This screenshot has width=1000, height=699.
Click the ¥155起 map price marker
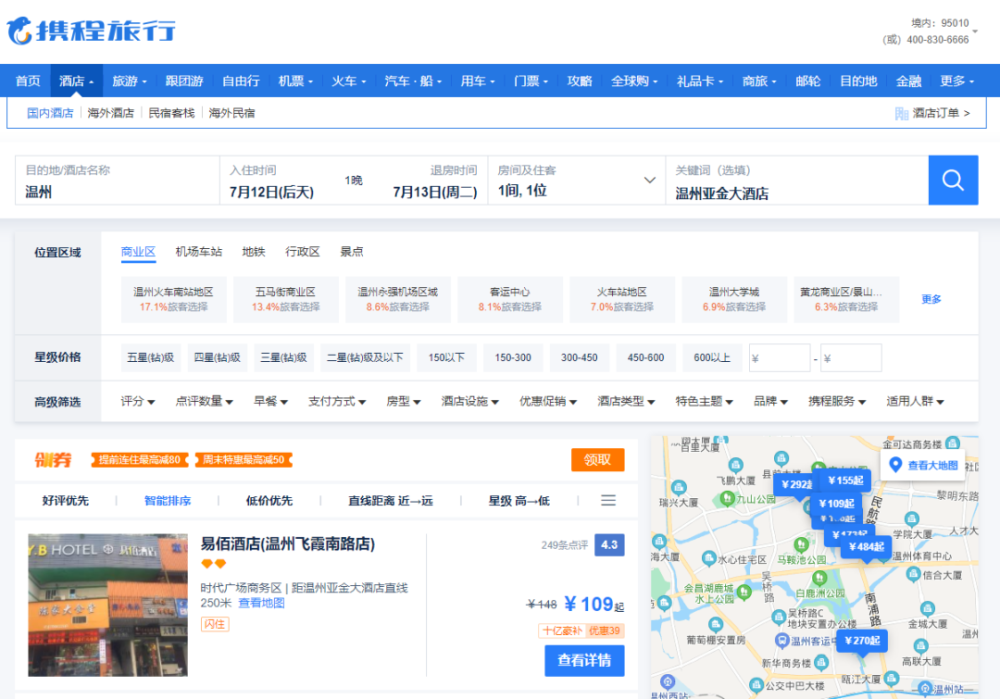point(846,480)
